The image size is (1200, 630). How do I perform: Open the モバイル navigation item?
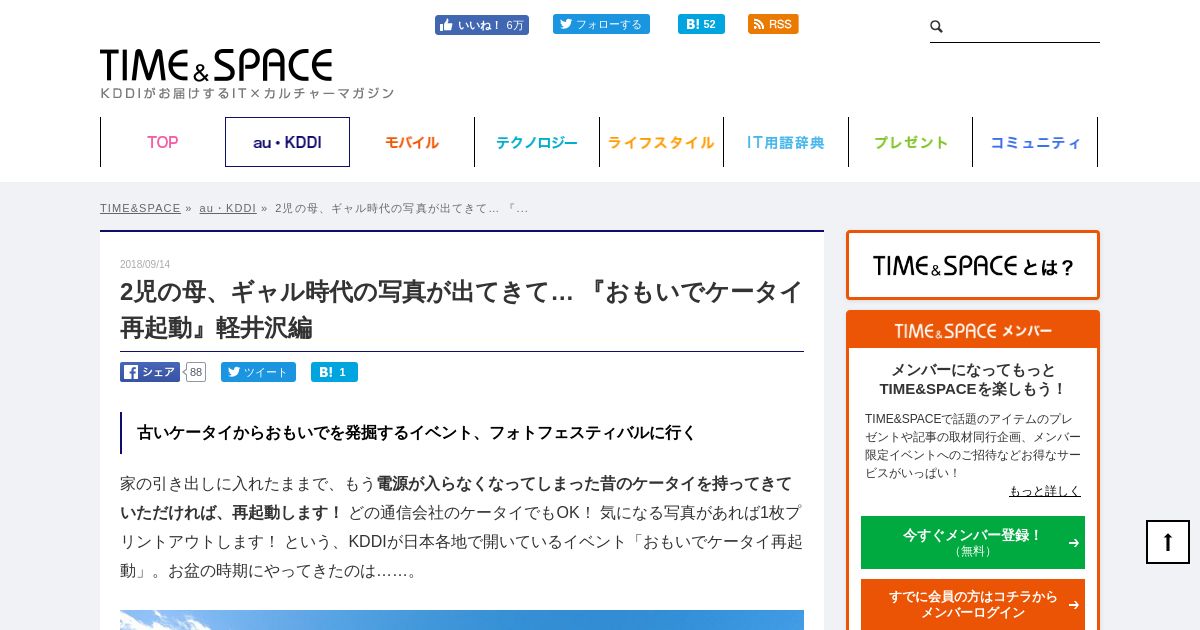[412, 142]
